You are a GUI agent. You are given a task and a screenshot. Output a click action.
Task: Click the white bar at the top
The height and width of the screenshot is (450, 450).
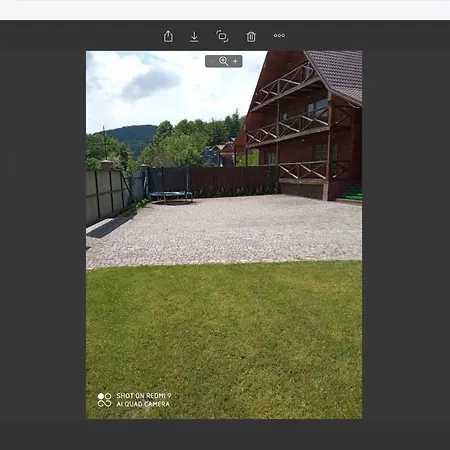click(225, 10)
